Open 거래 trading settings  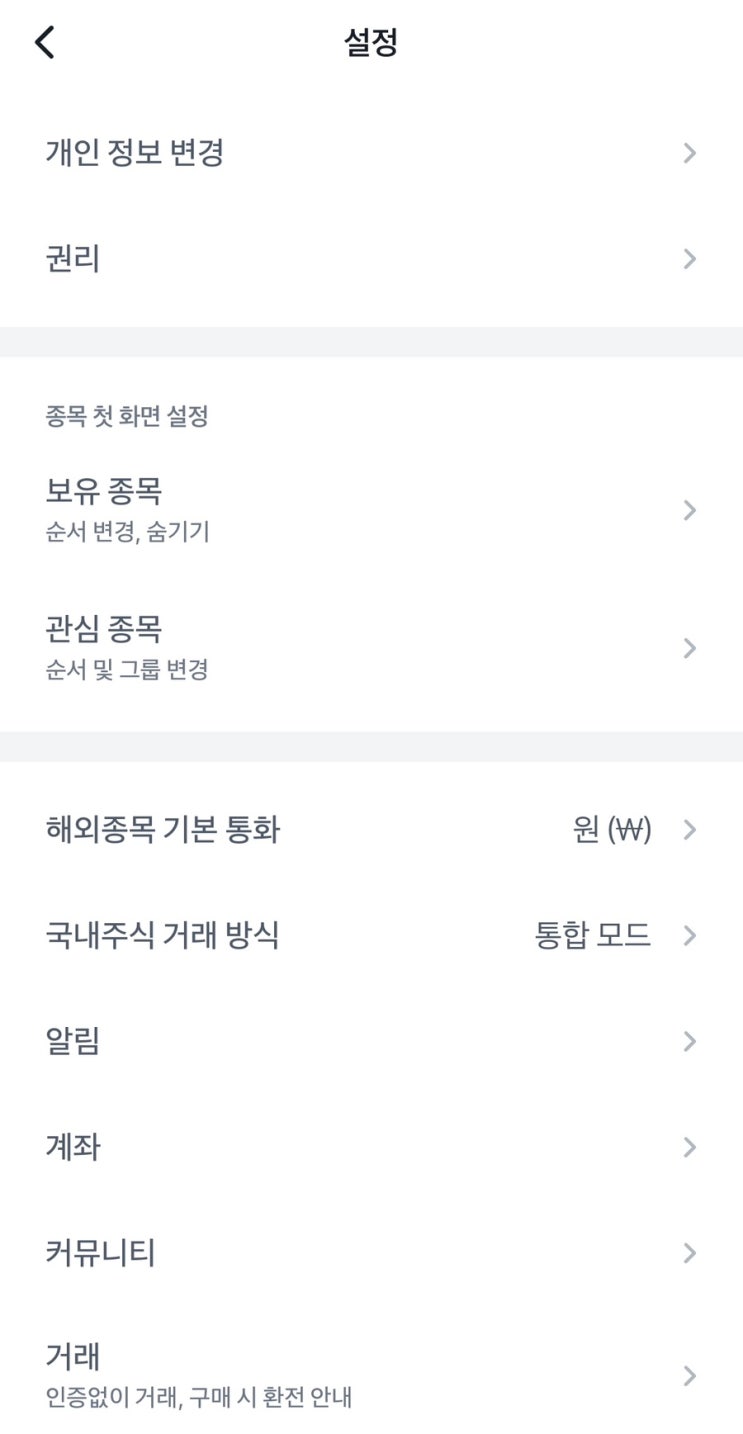pyautogui.click(x=73, y=1358)
